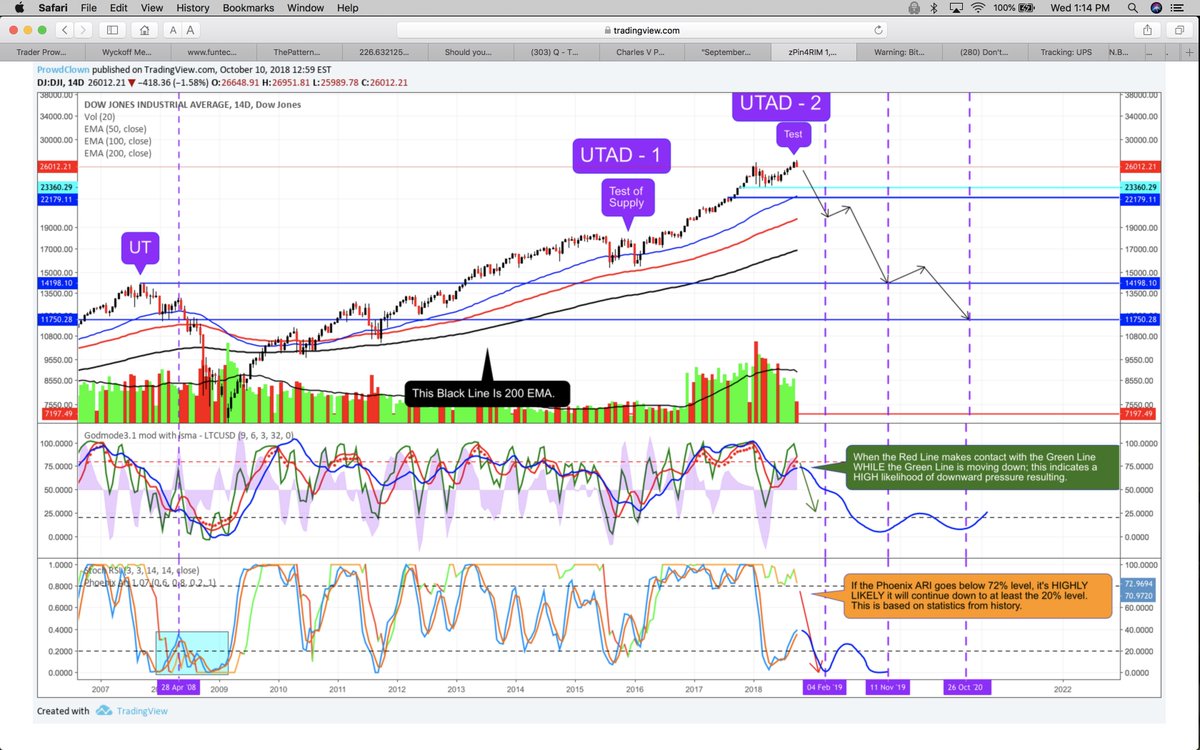Screen dimensions: 1200x750
Task: Add a new tab with plus button
Action: 1191,50
